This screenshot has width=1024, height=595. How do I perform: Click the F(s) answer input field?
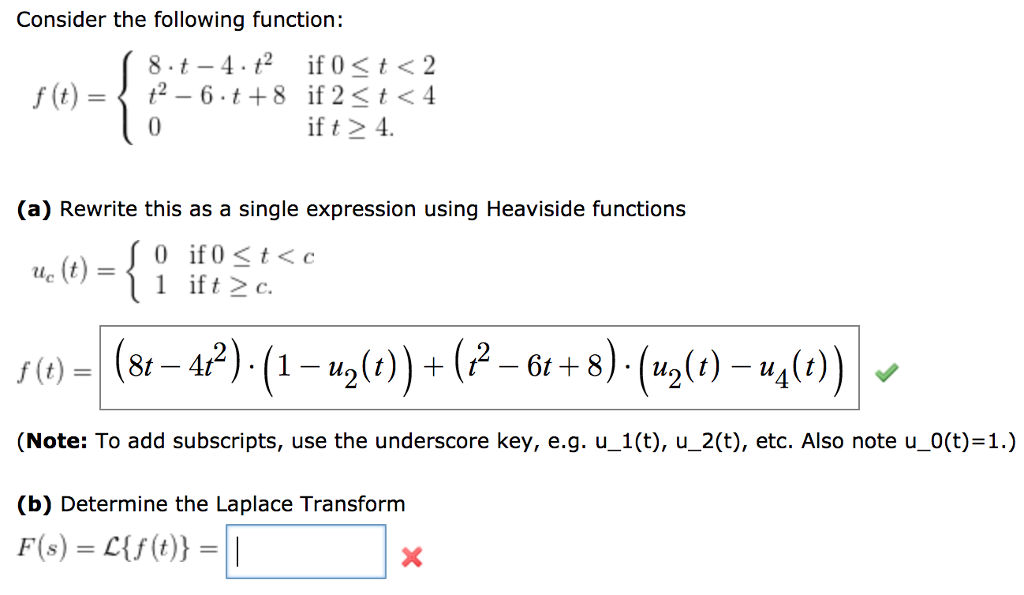306,550
